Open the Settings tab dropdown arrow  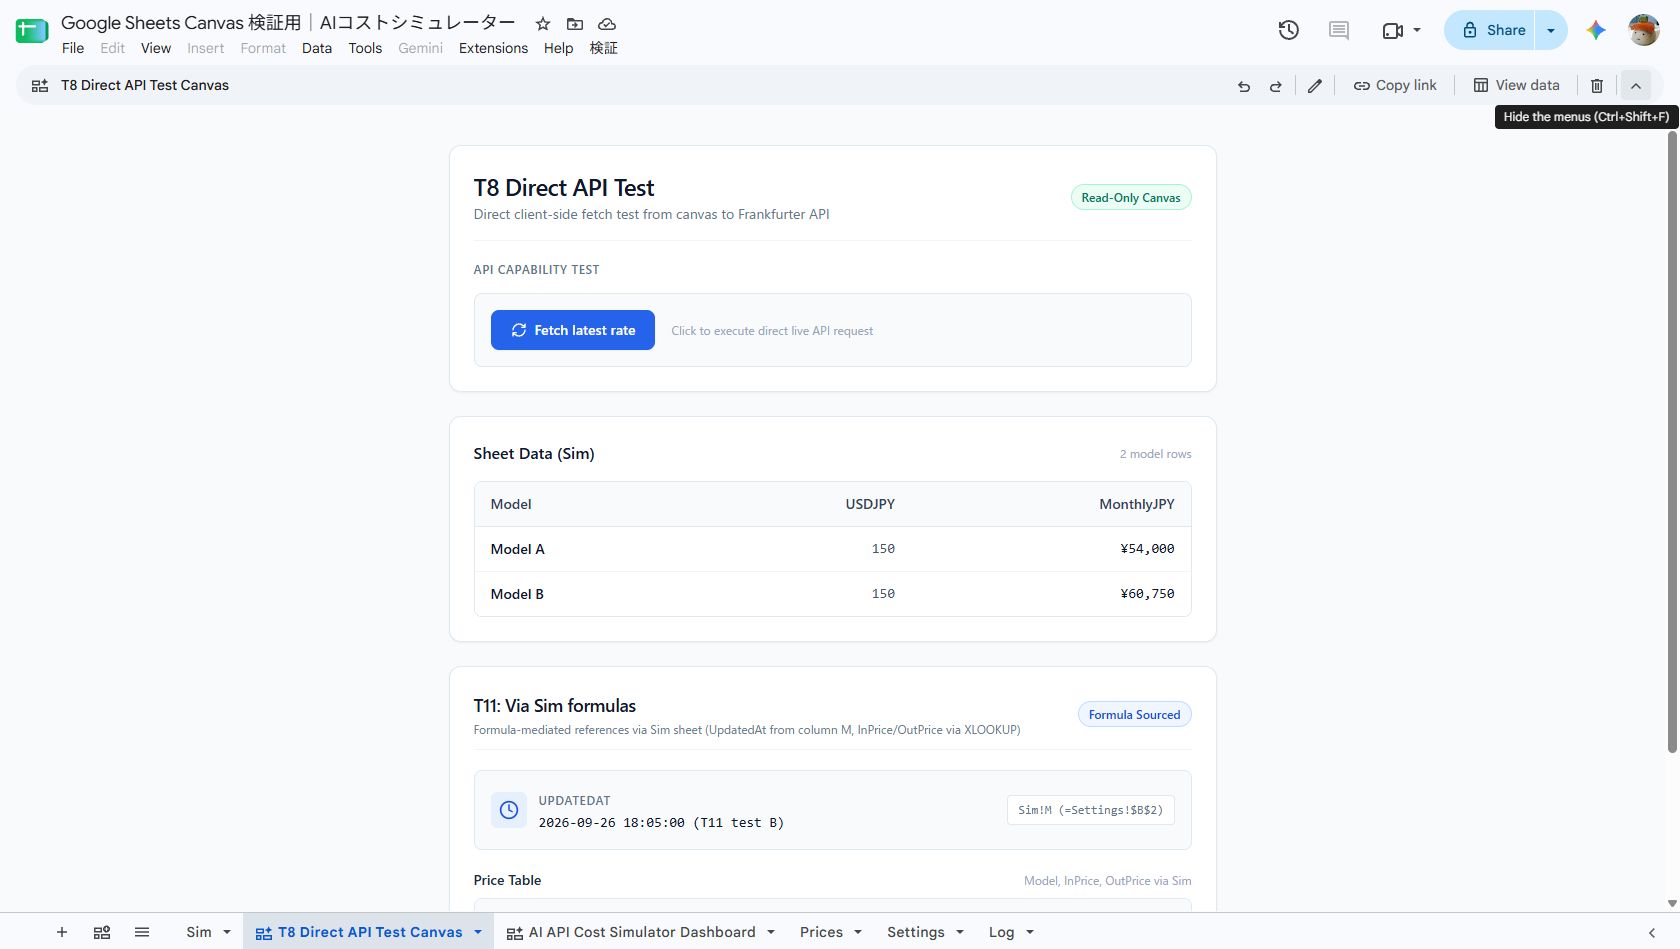coord(960,932)
